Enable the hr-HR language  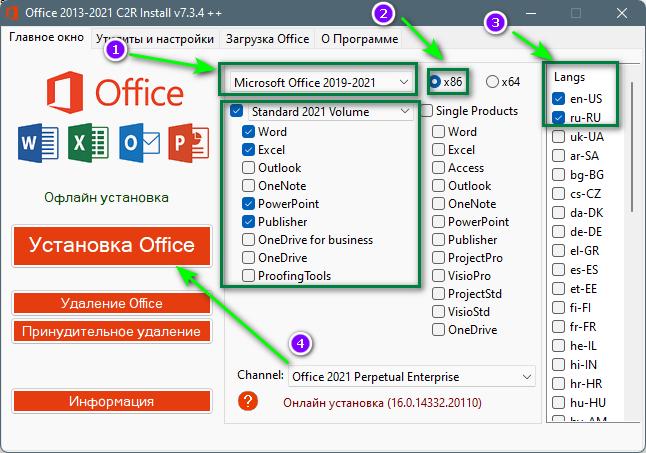coord(558,383)
